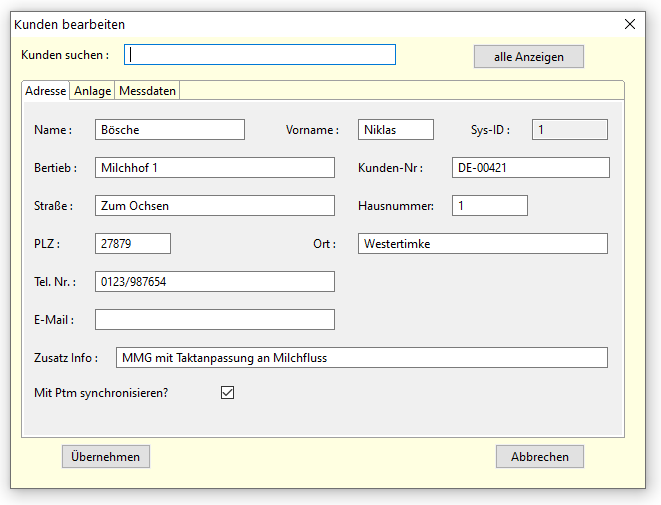Click the Name label
This screenshot has width=661, height=505.
53,130
